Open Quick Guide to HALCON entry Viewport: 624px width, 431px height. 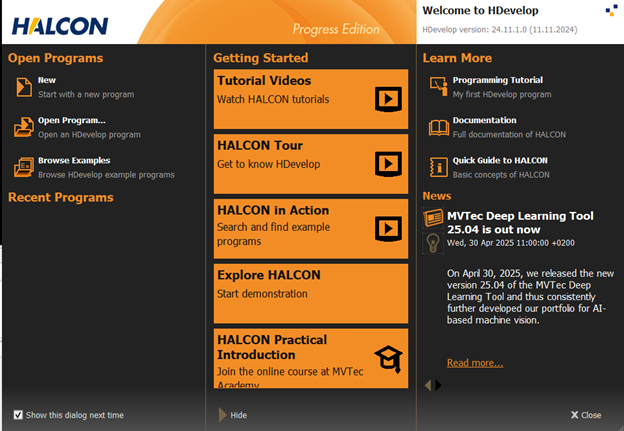click(500, 160)
